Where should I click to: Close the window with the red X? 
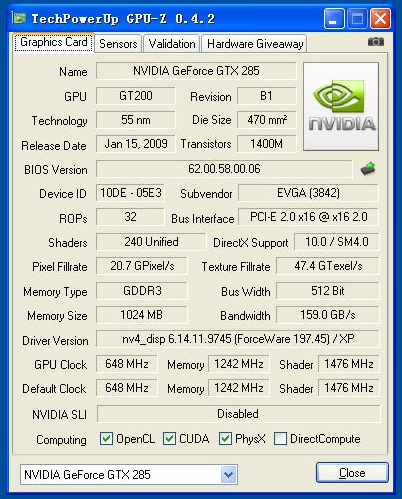[381, 19]
